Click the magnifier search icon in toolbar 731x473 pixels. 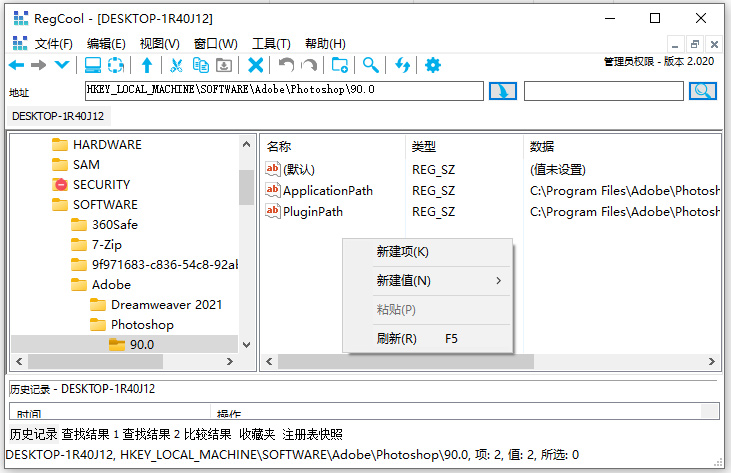pos(371,65)
